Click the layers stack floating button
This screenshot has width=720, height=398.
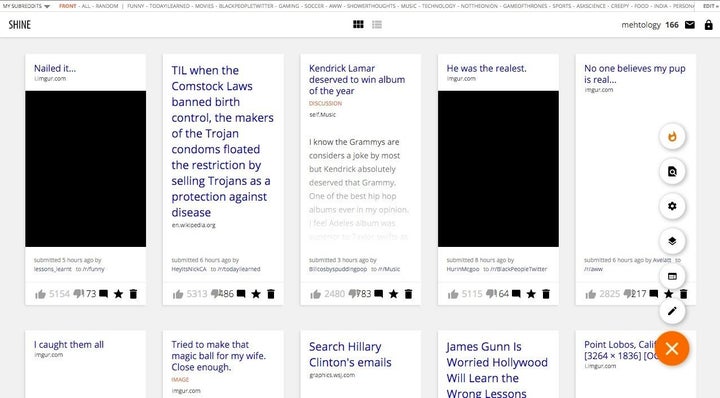(672, 241)
